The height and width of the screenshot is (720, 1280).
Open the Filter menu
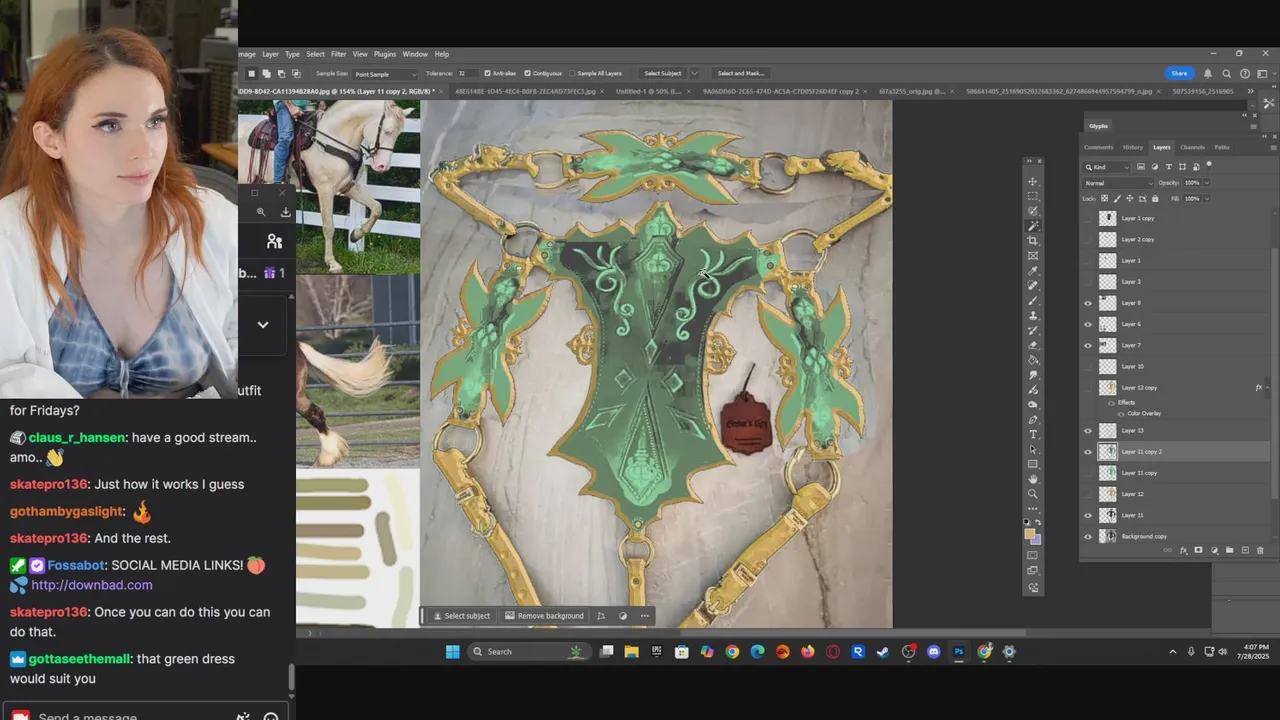click(338, 54)
